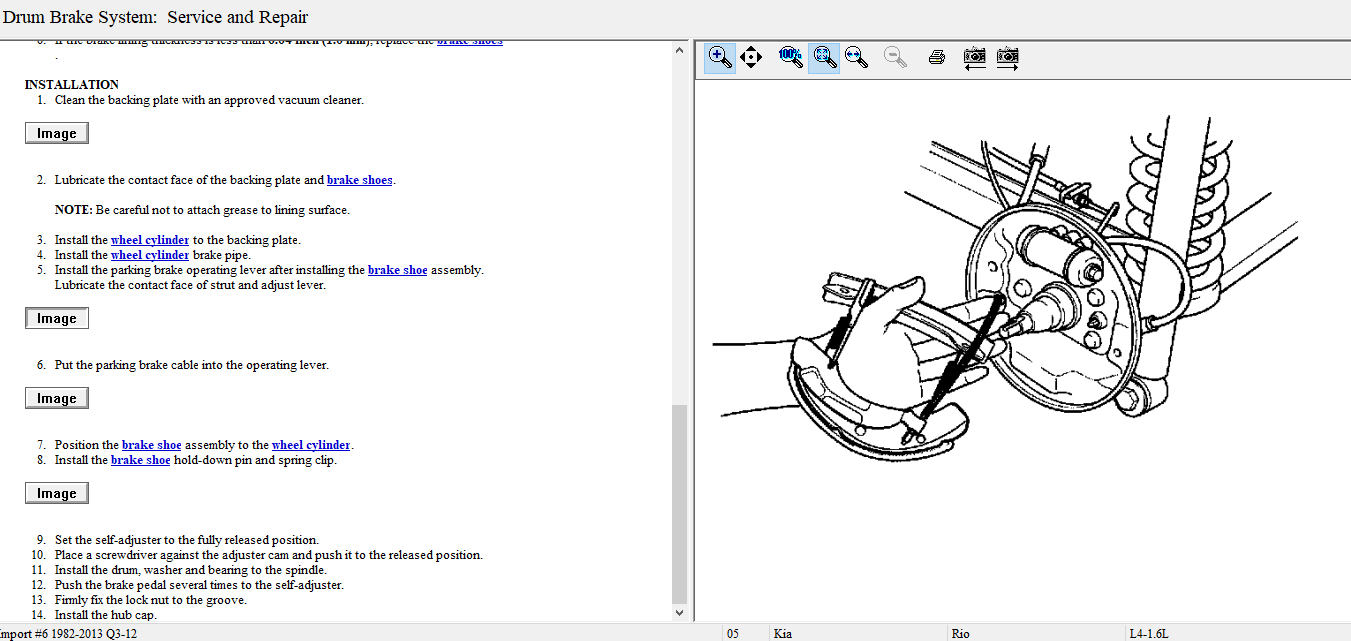Follow the 'brake shoes' link in step 2

point(360,180)
